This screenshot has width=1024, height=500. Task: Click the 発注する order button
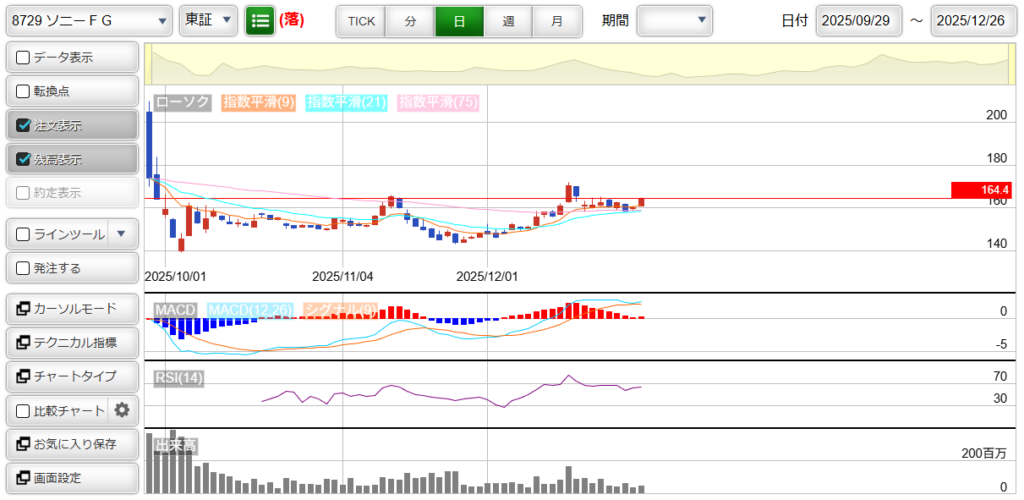click(x=71, y=268)
